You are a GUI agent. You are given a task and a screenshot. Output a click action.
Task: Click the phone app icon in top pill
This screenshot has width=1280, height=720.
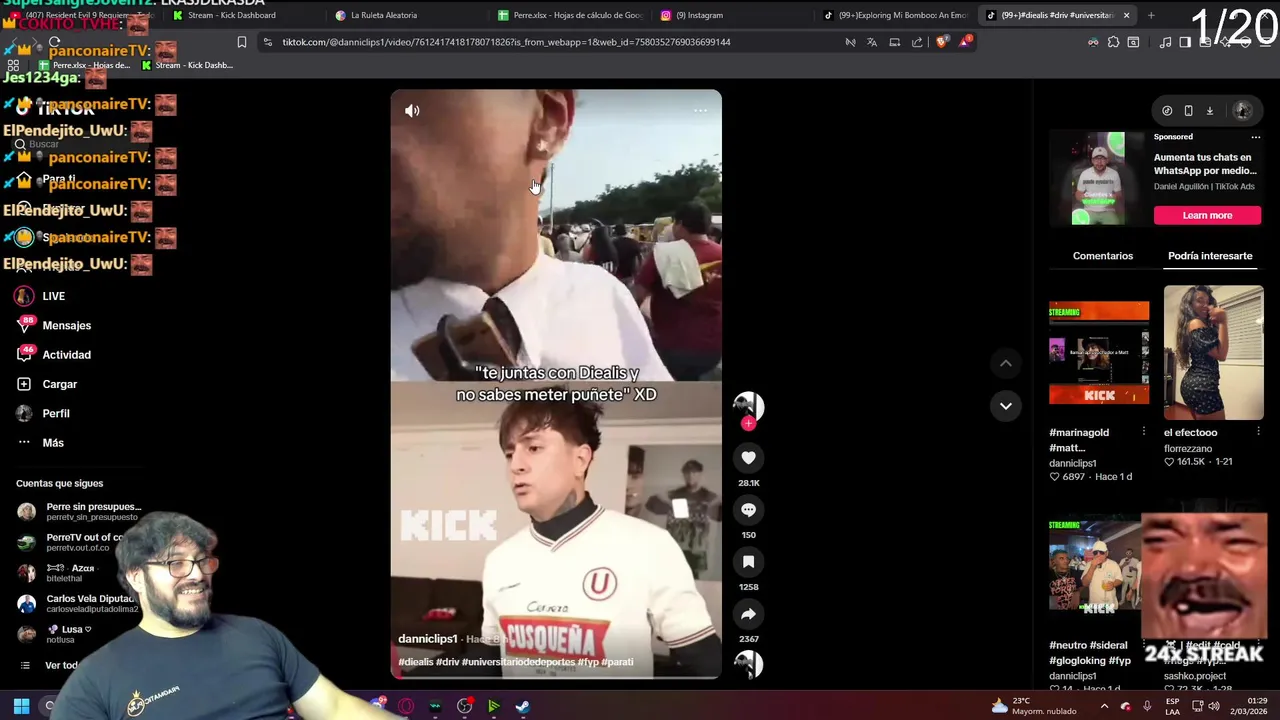pos(1188,111)
